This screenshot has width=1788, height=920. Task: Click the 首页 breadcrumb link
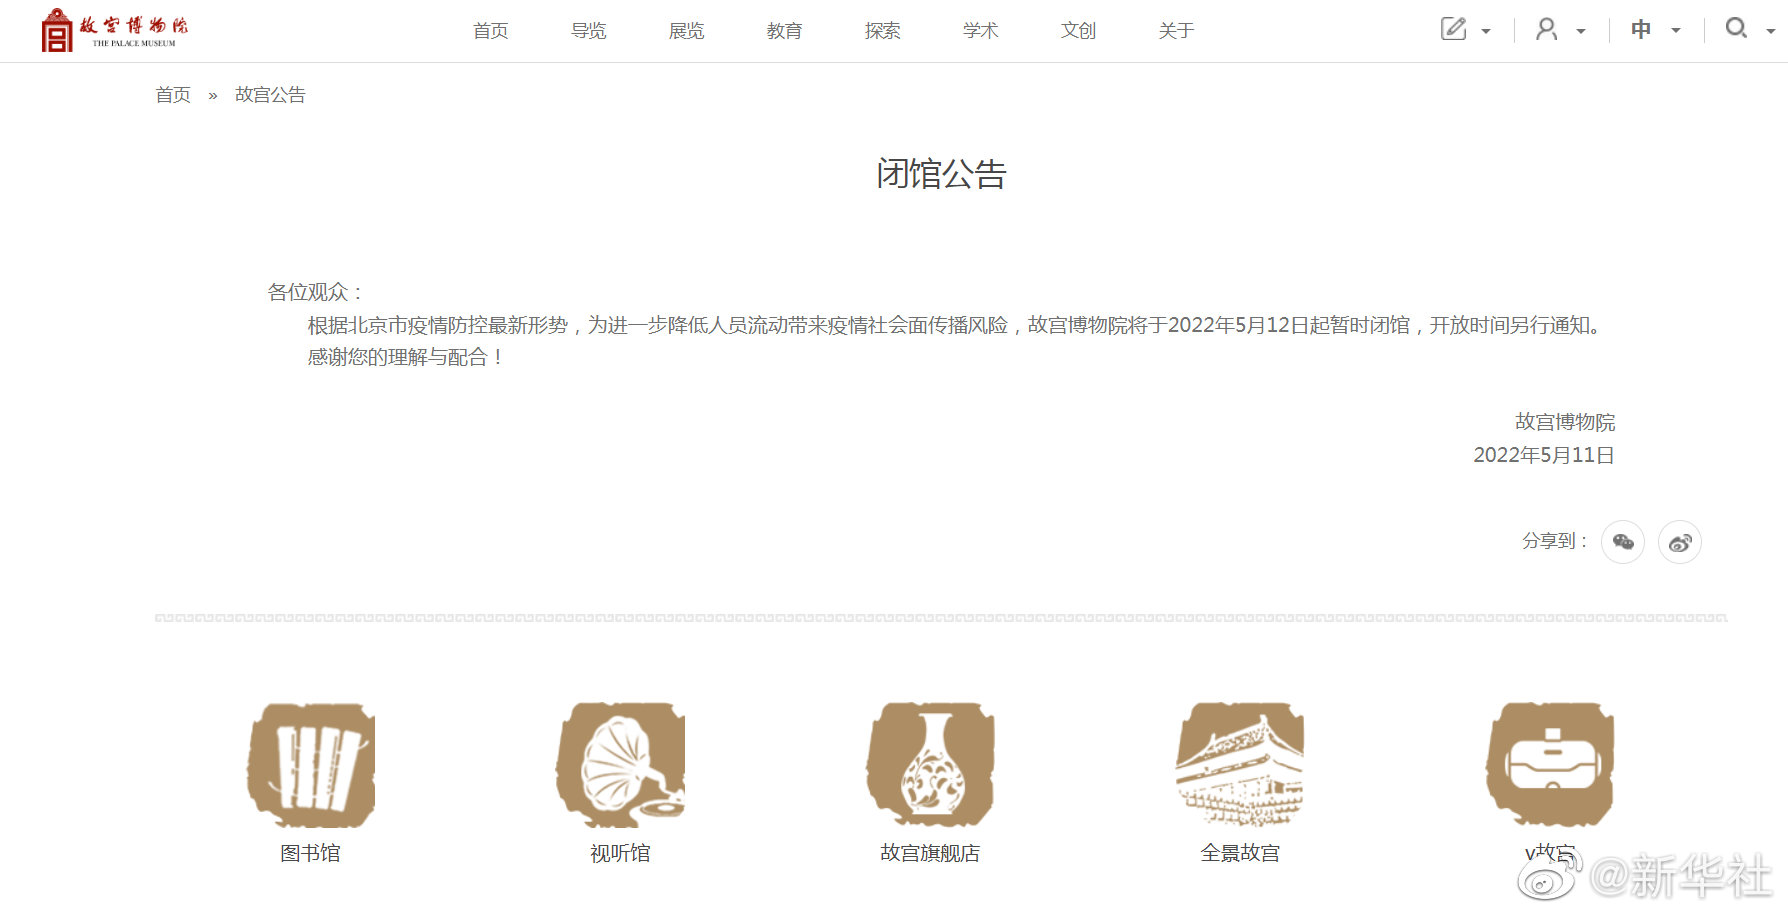(x=173, y=95)
